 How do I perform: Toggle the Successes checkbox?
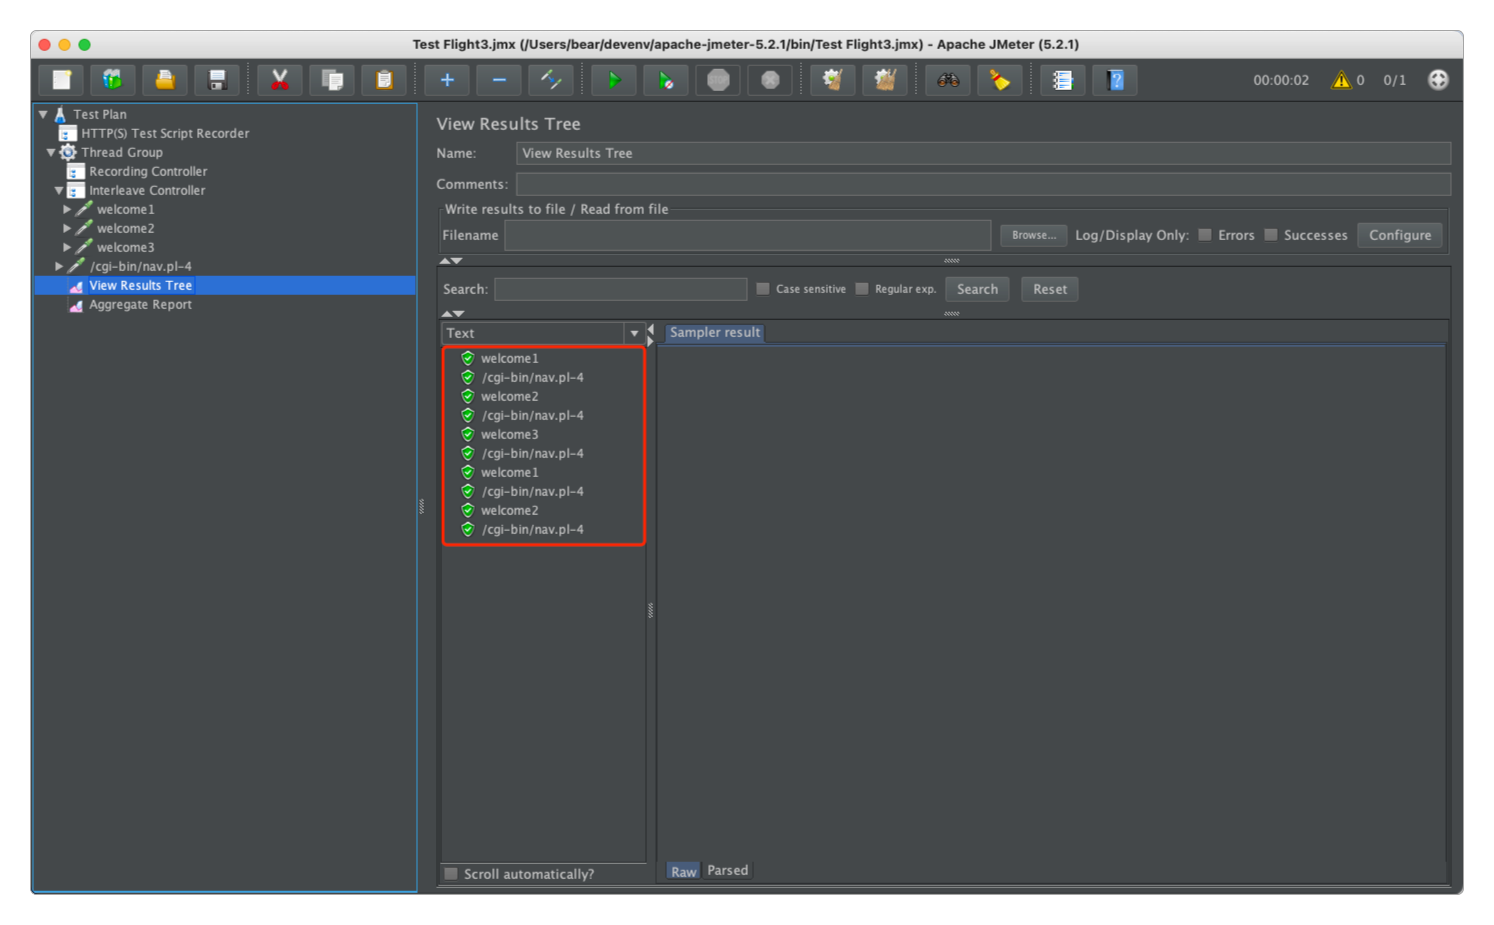pos(1271,235)
